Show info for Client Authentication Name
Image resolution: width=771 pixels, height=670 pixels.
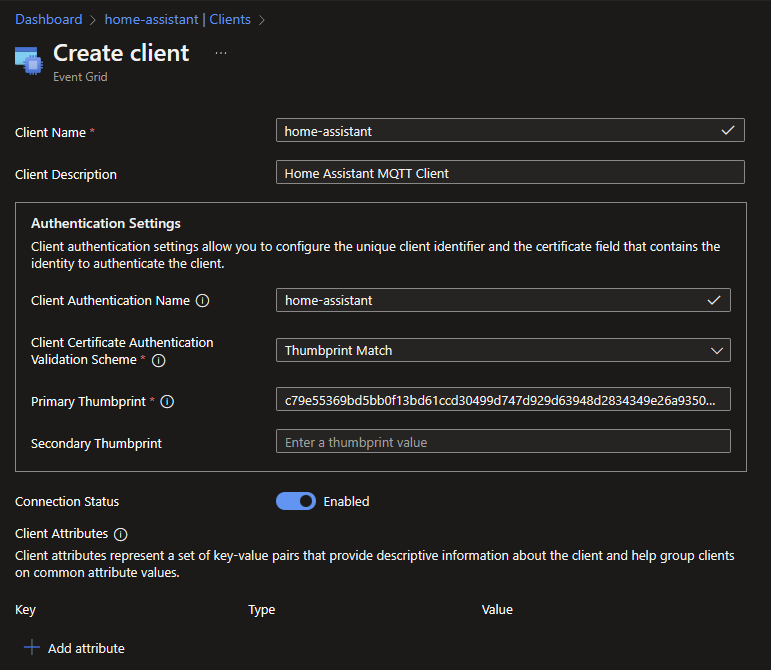click(x=203, y=300)
